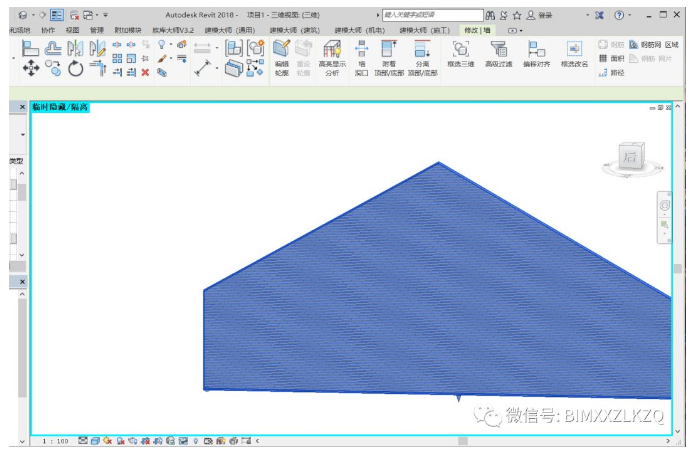Open the 高级过滤 advanced filter tool
Viewport: 693px width, 455px height.
pos(498,54)
